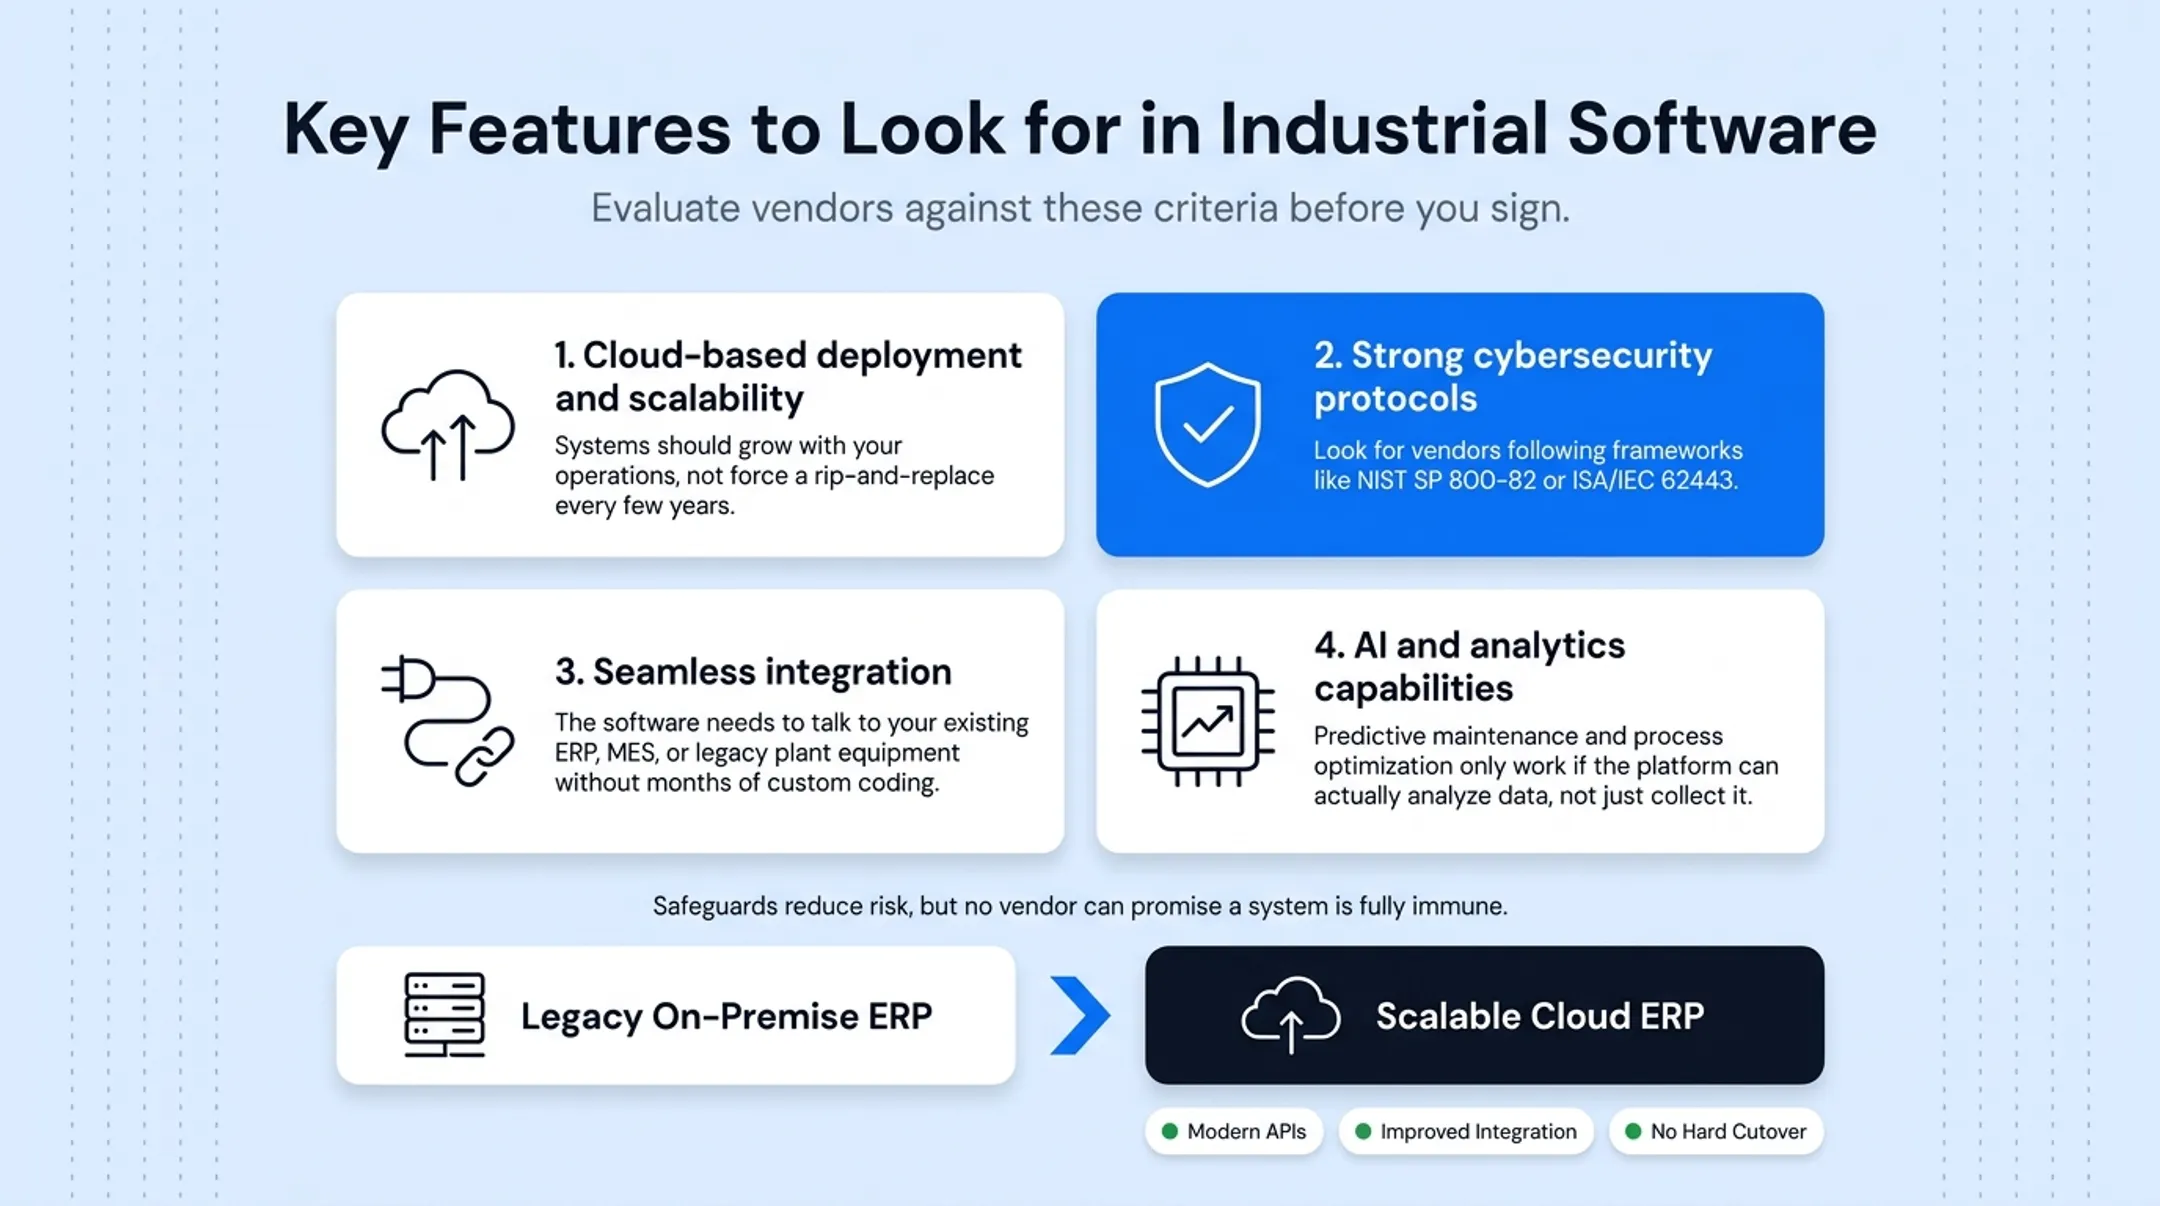Select the Modern APIs pill
The width and height of the screenshot is (2160, 1206).
pos(1234,1131)
